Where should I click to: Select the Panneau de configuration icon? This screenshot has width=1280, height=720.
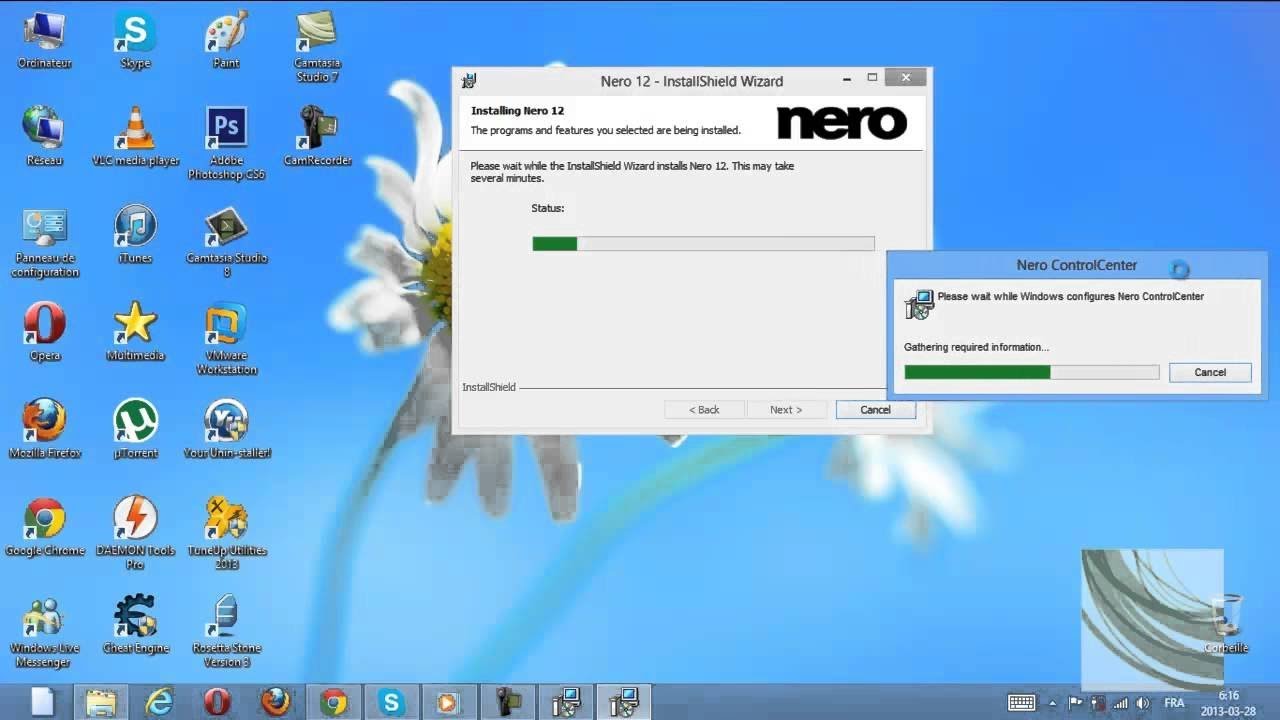[44, 243]
